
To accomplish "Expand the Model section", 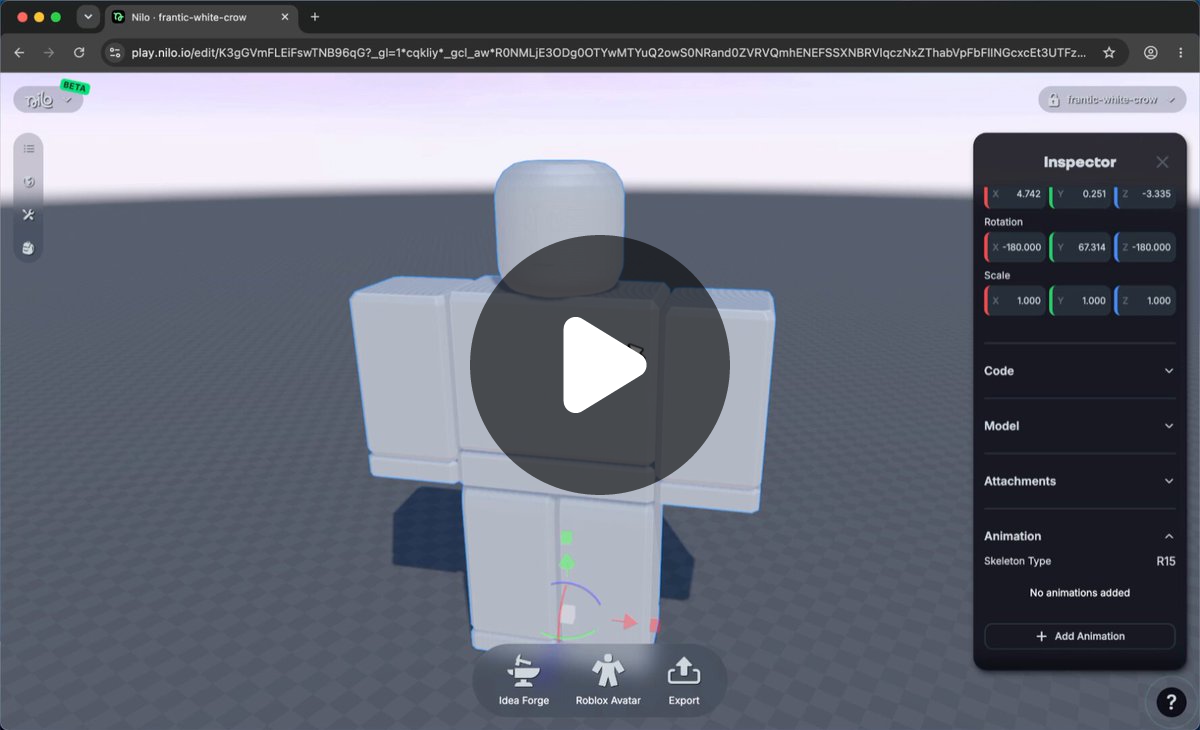I will pos(1080,426).
